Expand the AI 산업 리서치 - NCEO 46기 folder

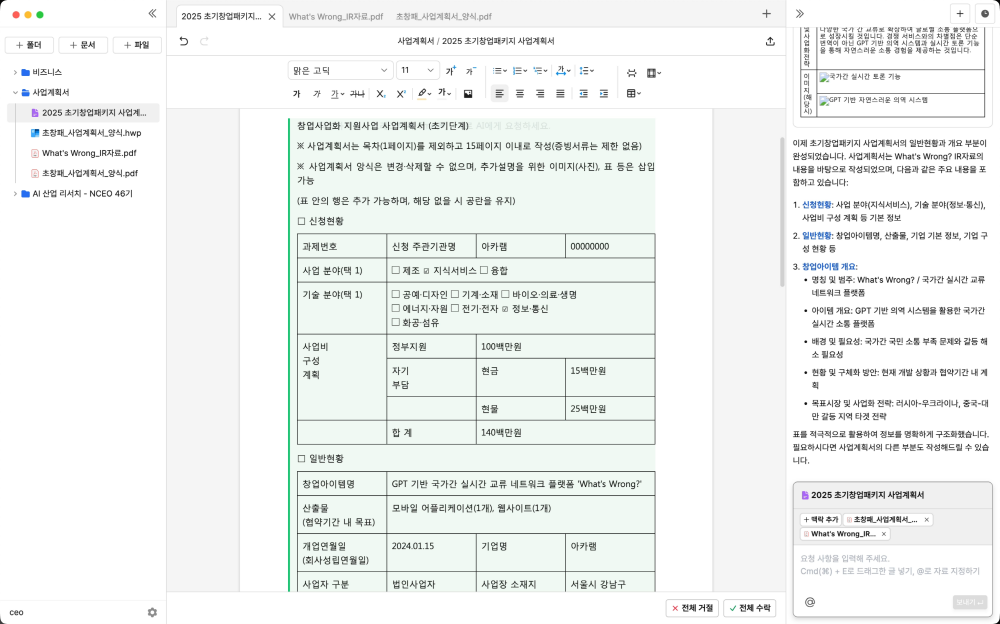pyautogui.click(x=15, y=194)
